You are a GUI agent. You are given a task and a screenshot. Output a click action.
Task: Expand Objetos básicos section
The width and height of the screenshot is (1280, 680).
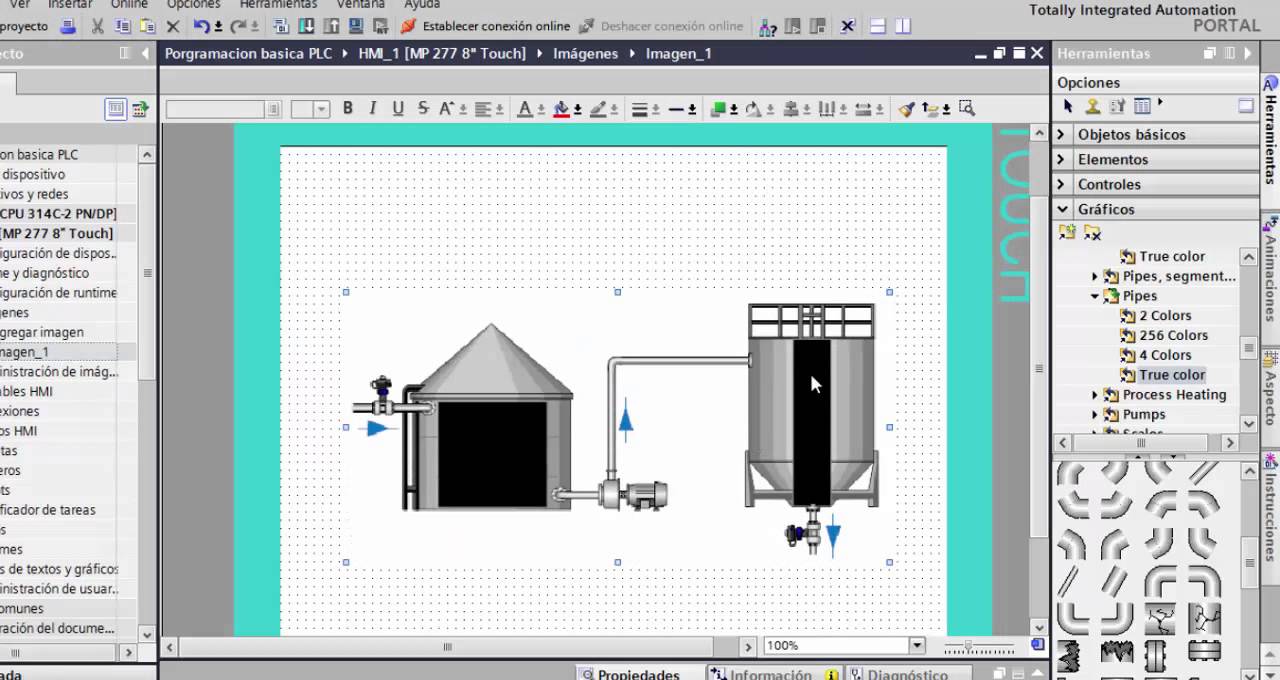1061,134
